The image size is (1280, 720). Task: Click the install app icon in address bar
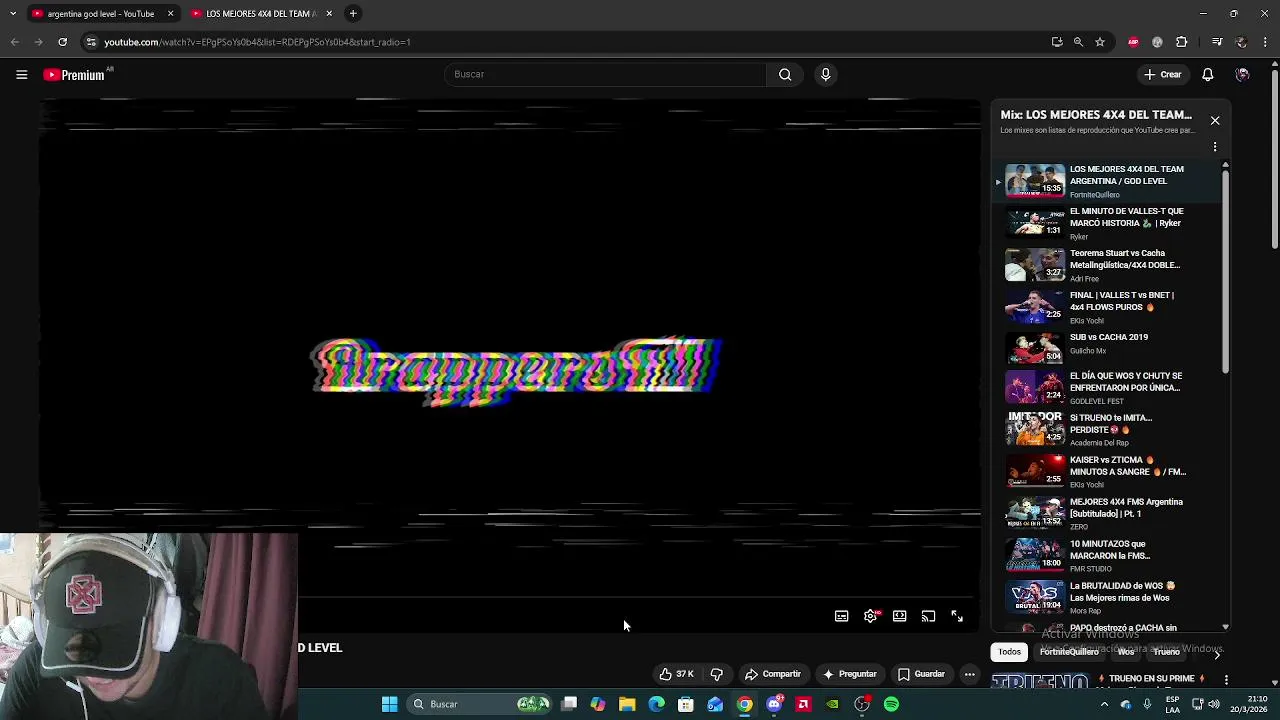(1057, 42)
